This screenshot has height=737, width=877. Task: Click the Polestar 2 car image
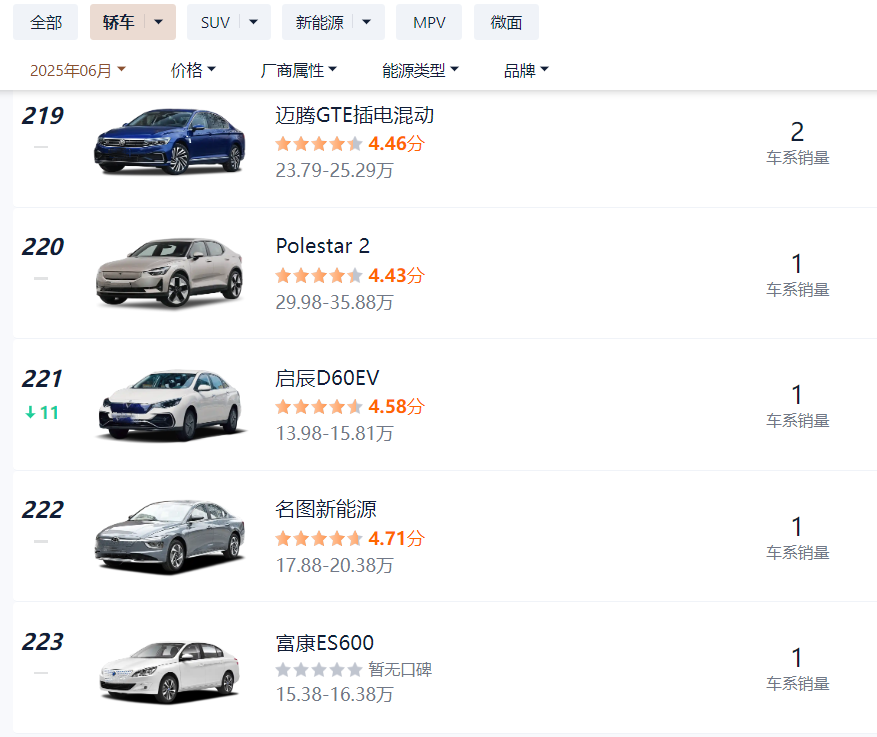click(169, 273)
